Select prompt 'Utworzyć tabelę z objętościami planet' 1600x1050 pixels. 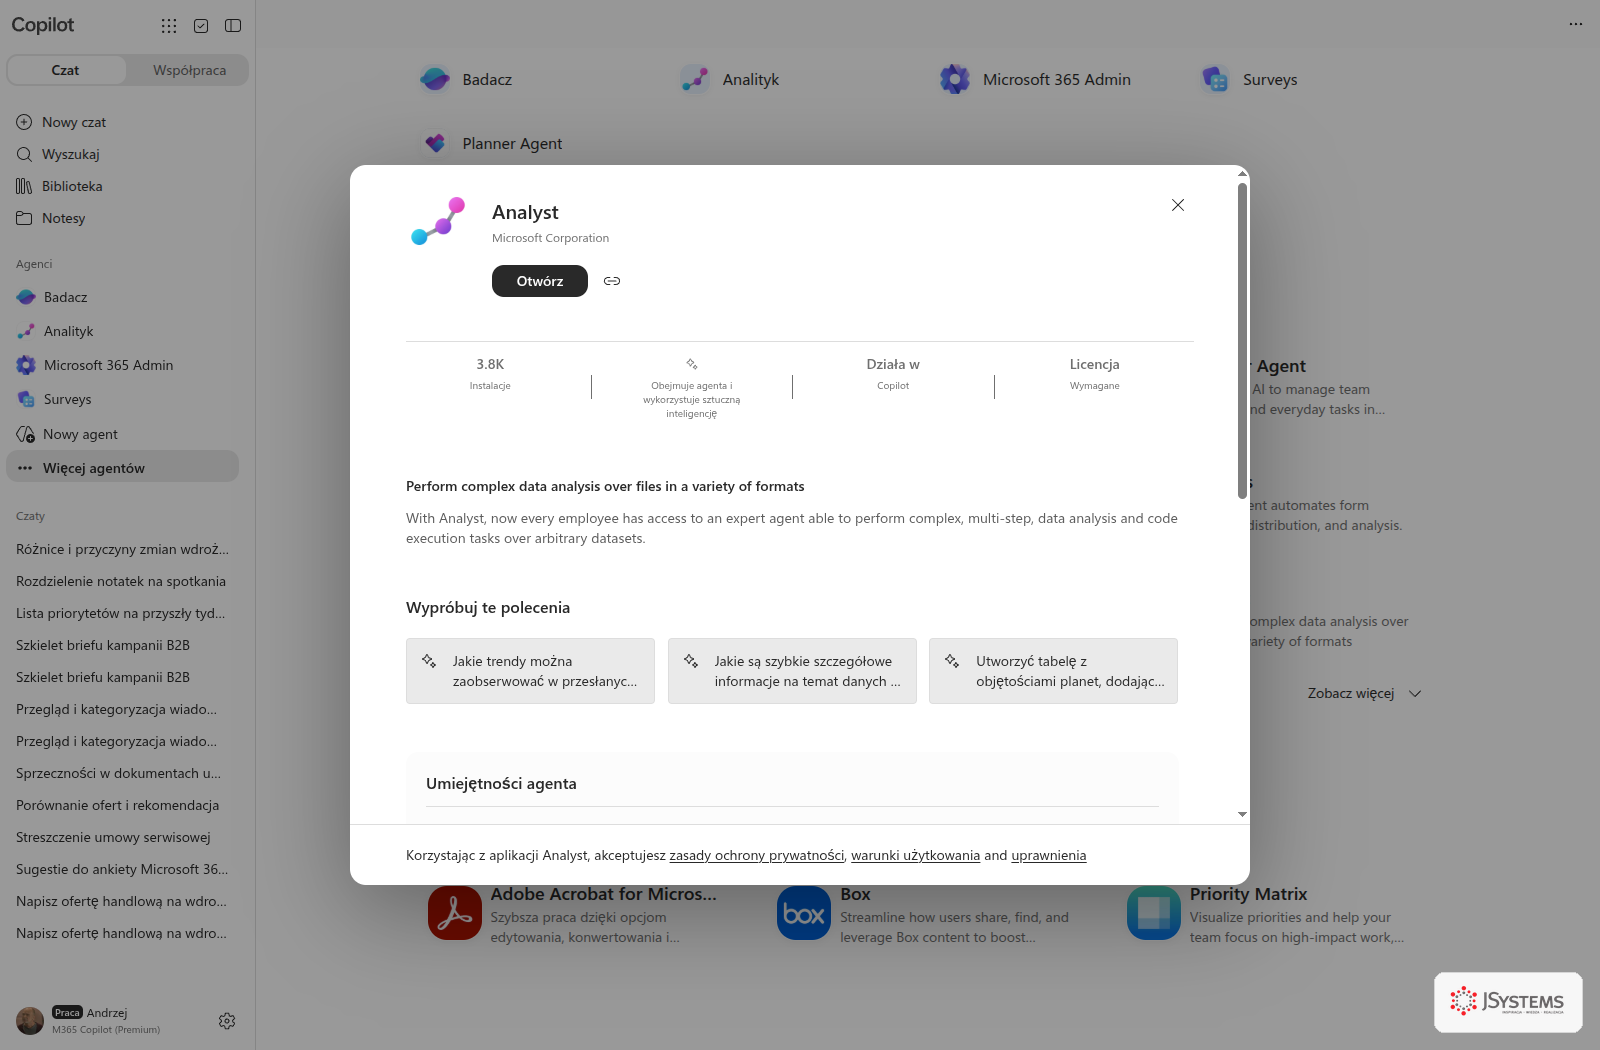pos(1053,671)
